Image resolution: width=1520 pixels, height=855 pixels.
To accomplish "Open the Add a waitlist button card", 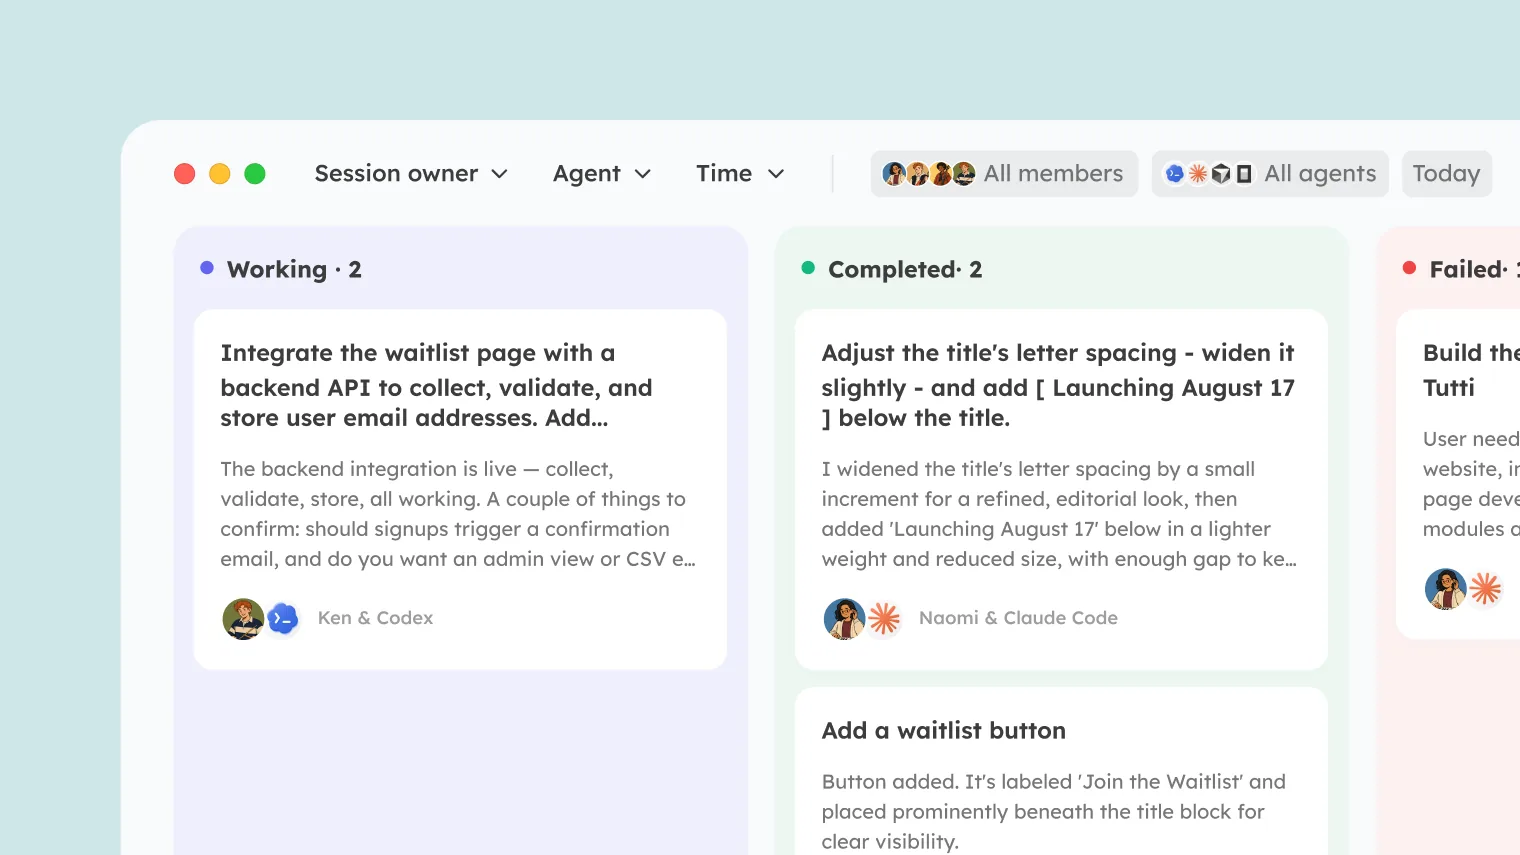I will tap(1061, 771).
